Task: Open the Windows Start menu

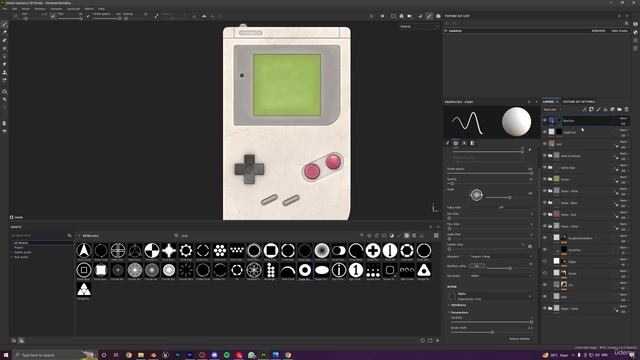Action: (x=6, y=355)
